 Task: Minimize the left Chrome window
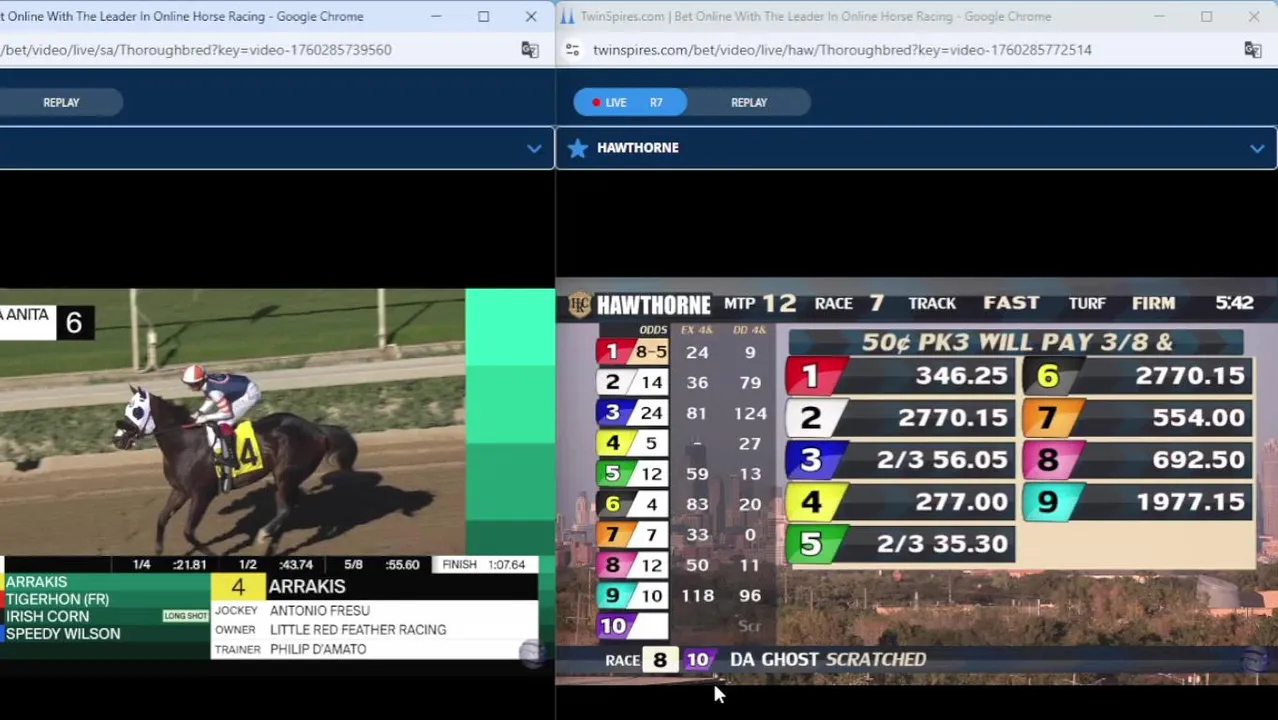tap(436, 16)
